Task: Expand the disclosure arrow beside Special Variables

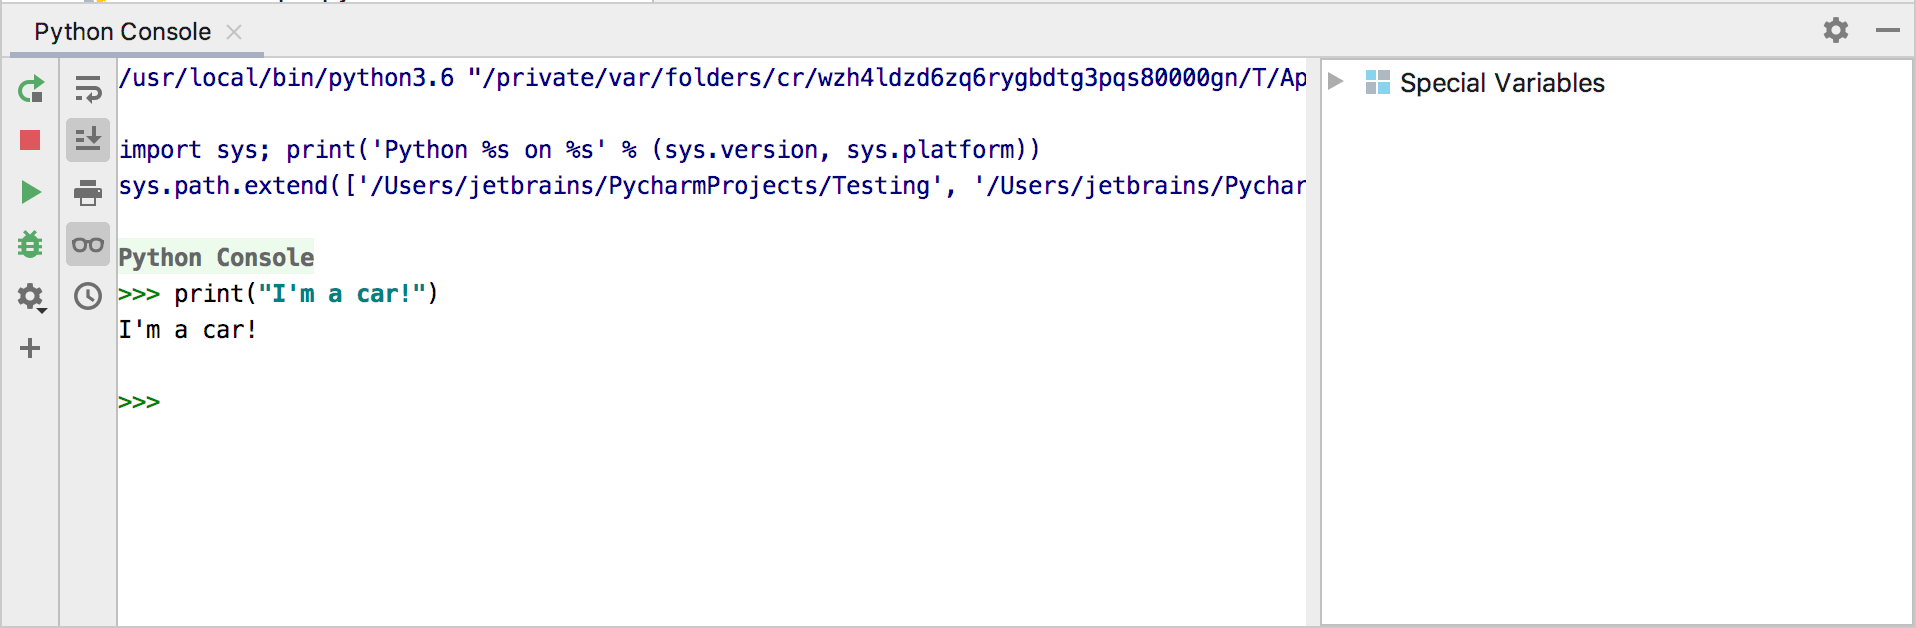Action: [x=1337, y=83]
